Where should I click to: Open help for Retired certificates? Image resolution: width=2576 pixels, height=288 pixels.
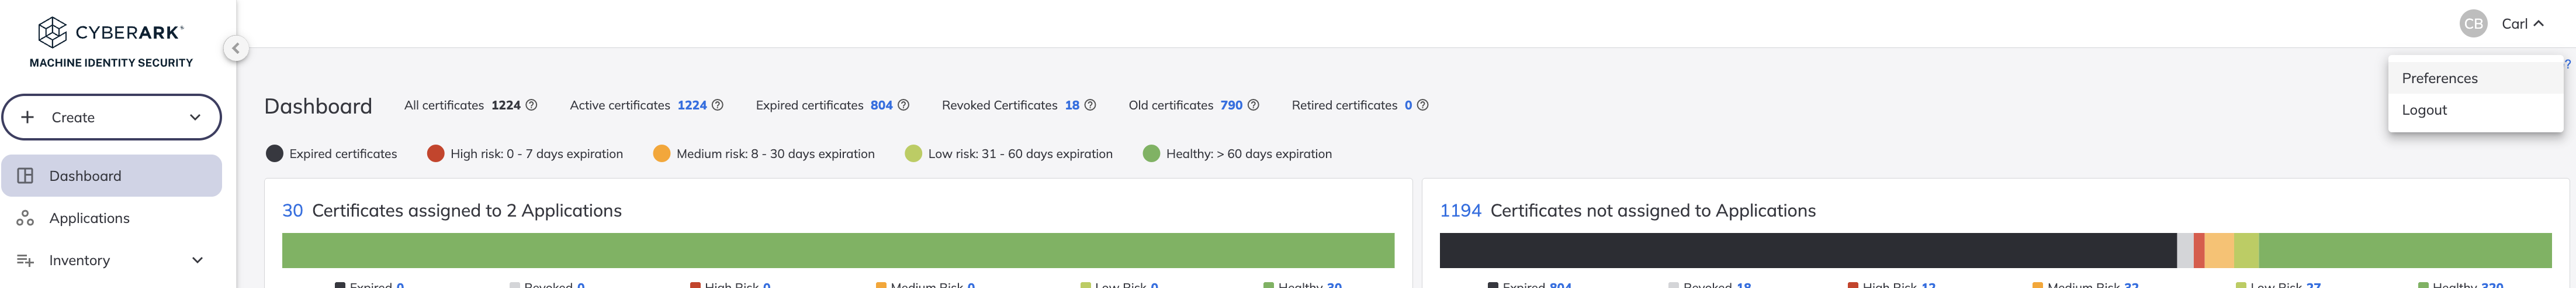click(x=1422, y=105)
